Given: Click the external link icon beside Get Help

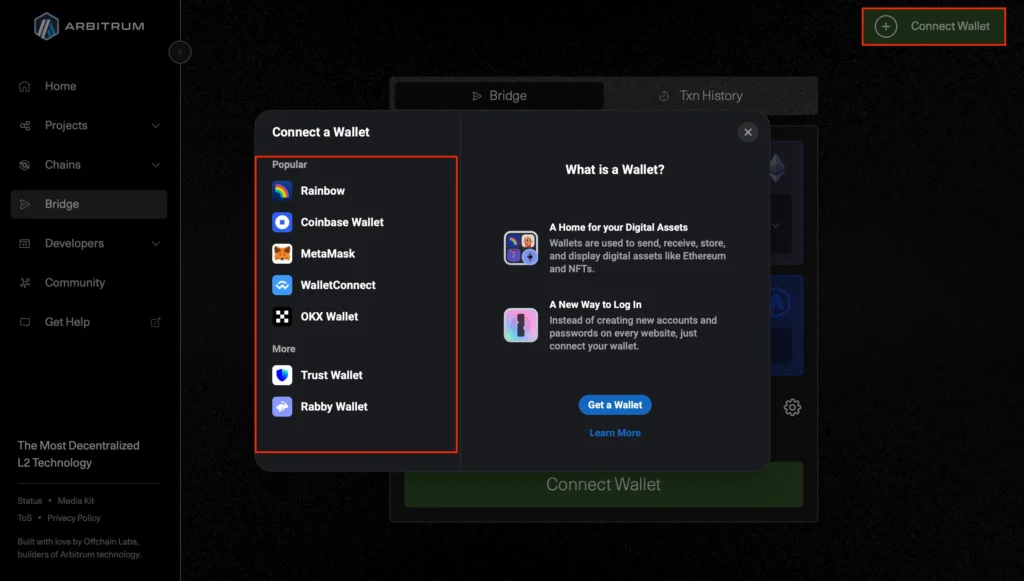Looking at the screenshot, I should [x=155, y=322].
